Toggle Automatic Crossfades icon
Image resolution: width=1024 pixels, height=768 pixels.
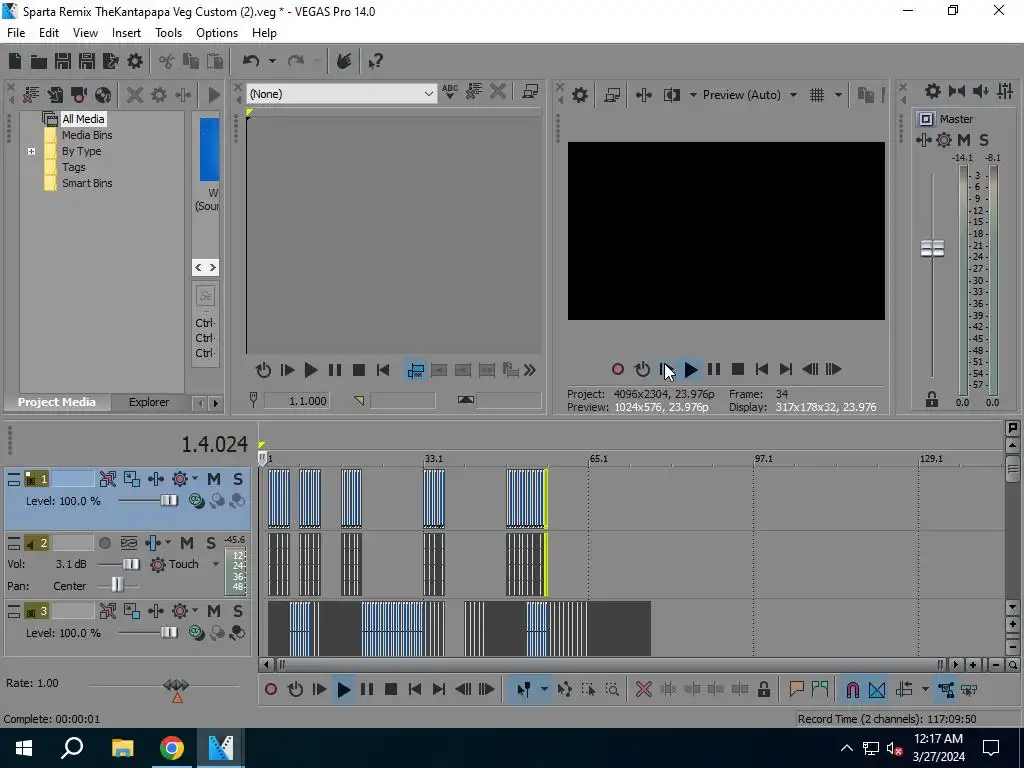click(877, 690)
